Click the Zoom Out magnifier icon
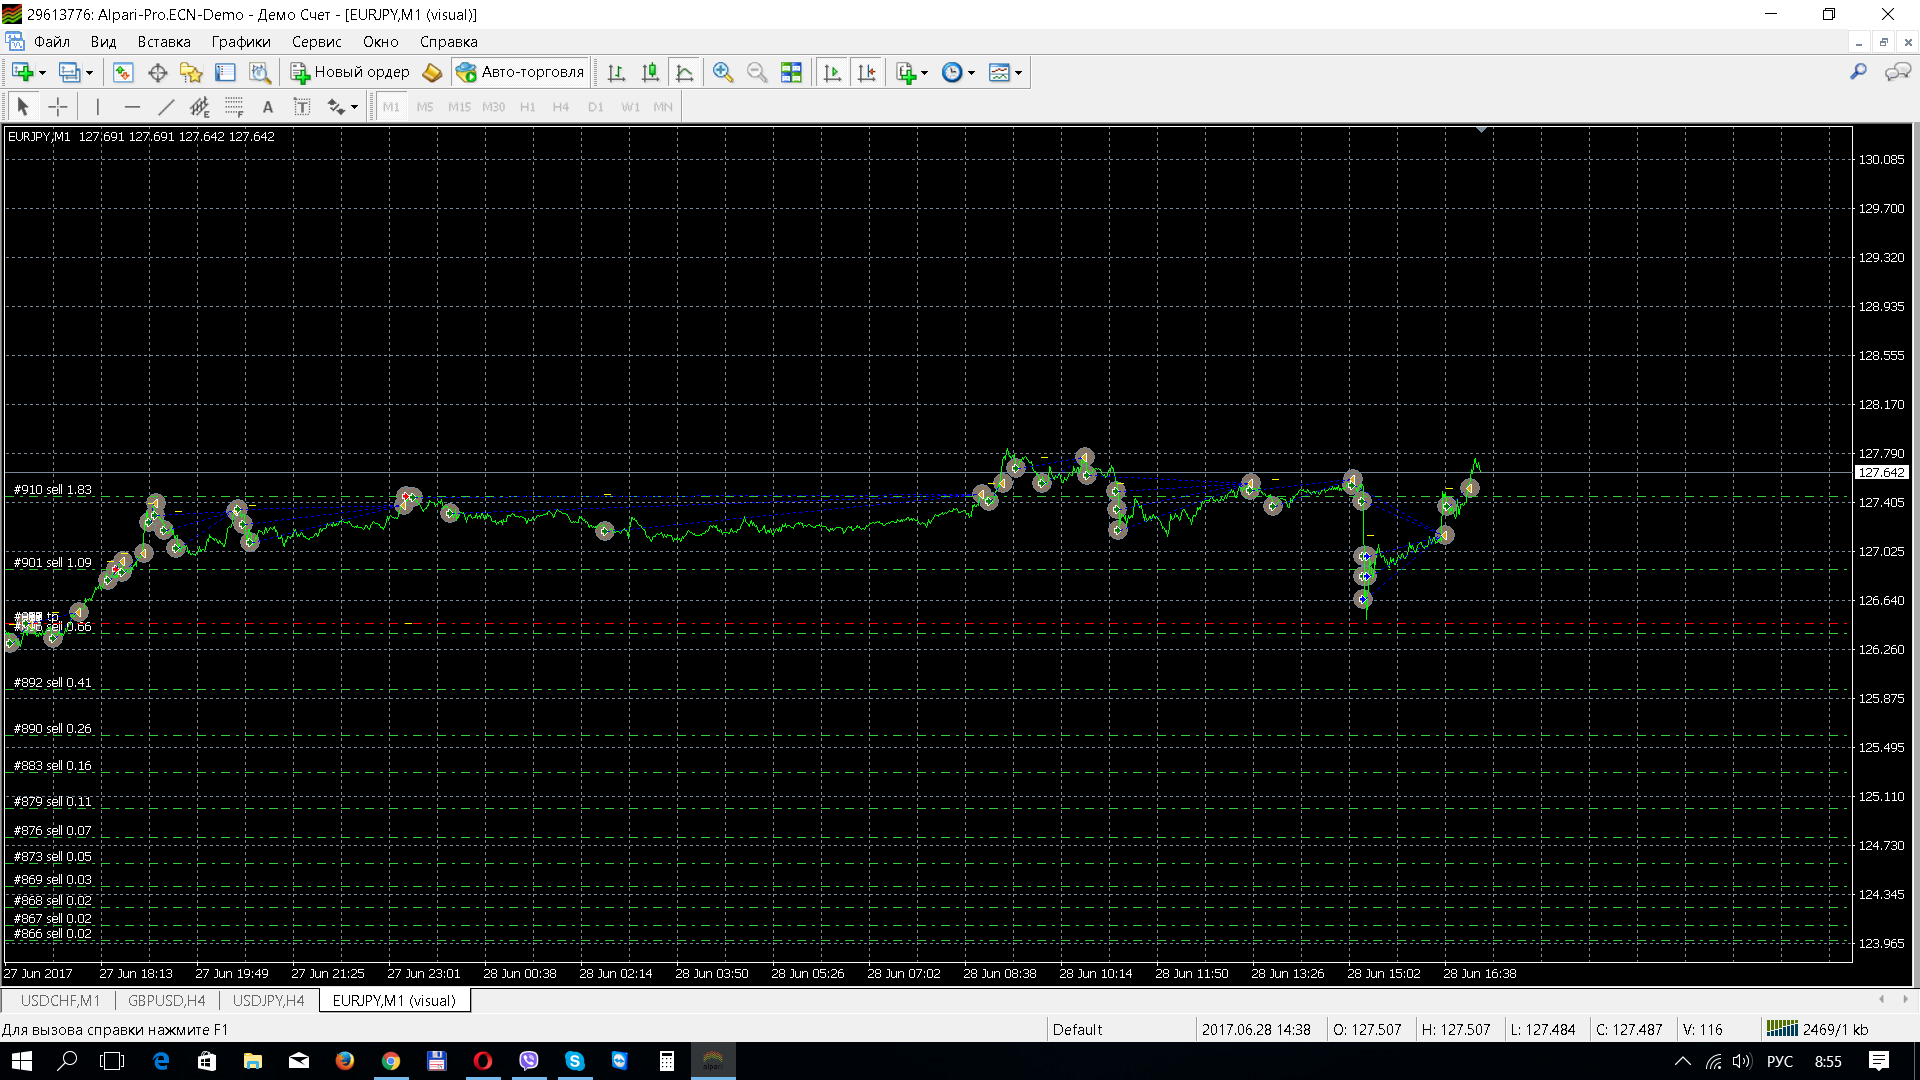 coord(757,72)
